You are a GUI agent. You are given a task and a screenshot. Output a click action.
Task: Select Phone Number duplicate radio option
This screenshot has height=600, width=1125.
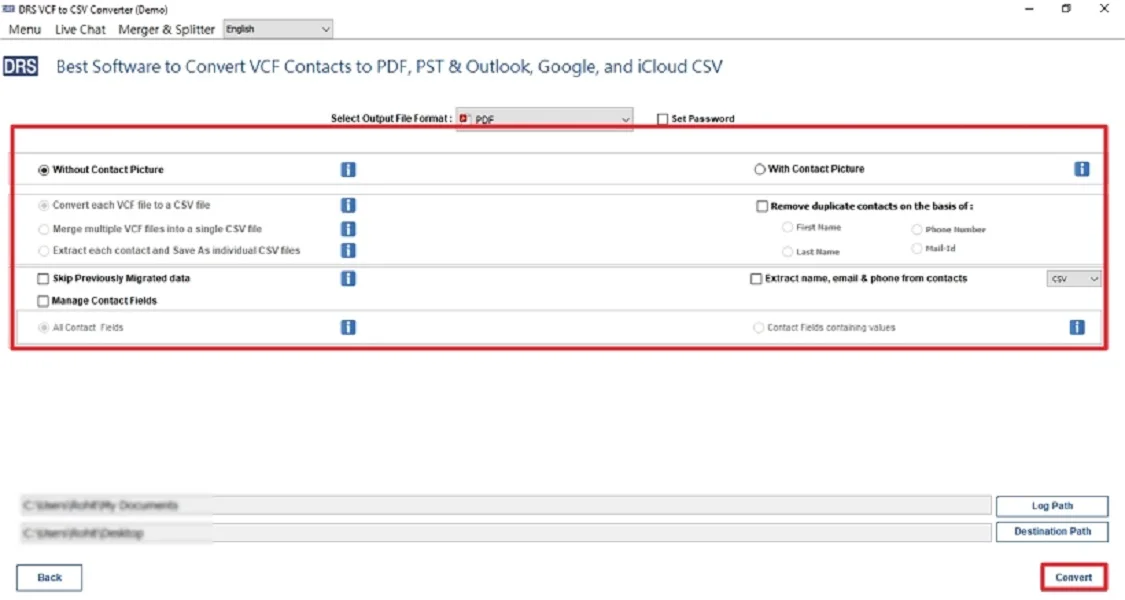pyautogui.click(x=916, y=230)
